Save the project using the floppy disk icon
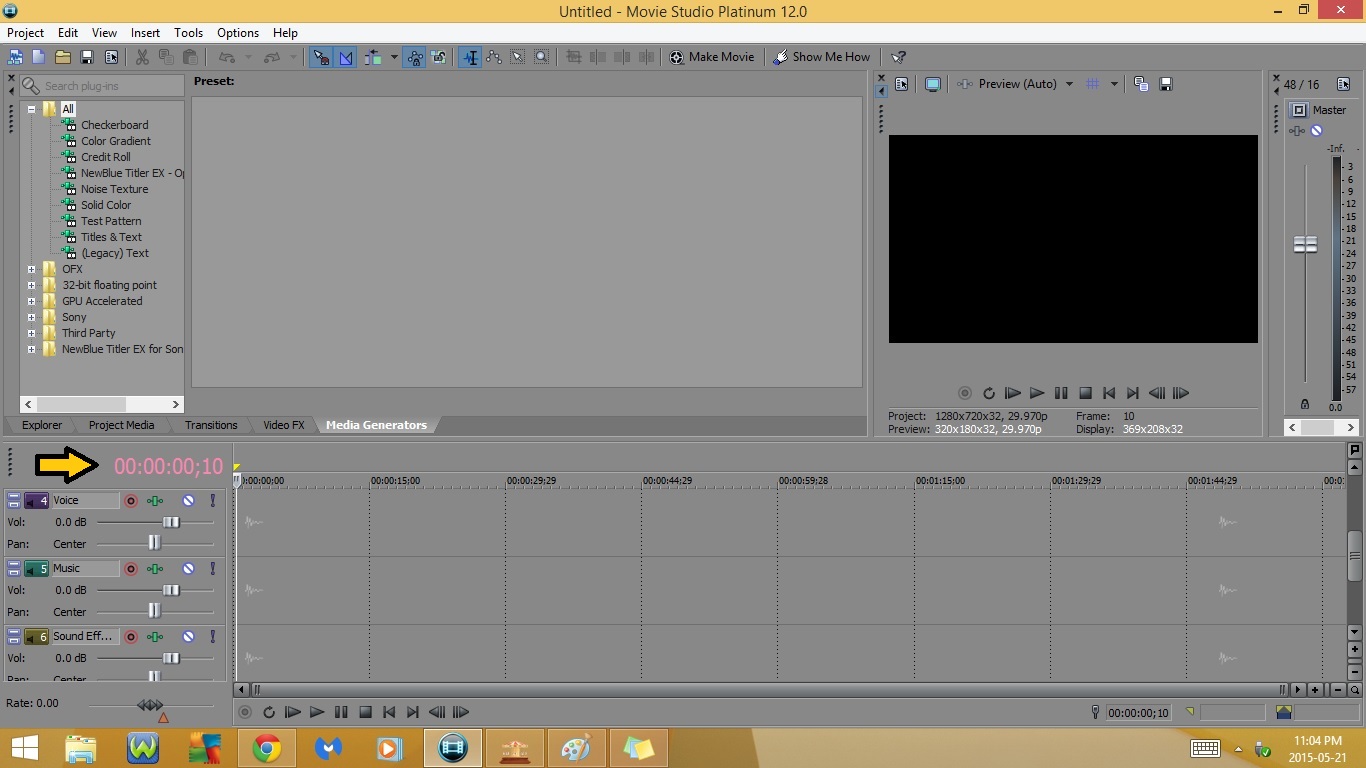This screenshot has width=1366, height=768. click(87, 57)
